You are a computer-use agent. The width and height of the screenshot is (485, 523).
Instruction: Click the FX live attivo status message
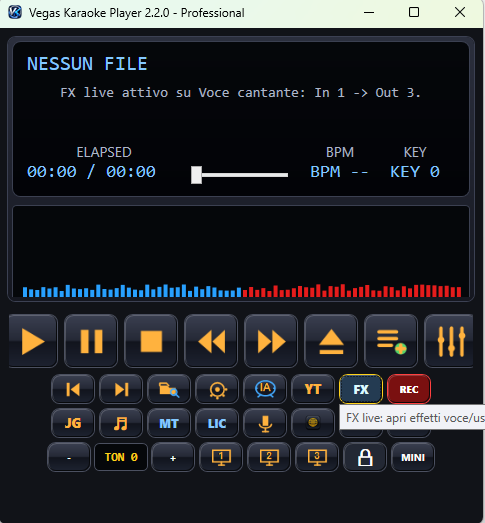click(x=240, y=93)
